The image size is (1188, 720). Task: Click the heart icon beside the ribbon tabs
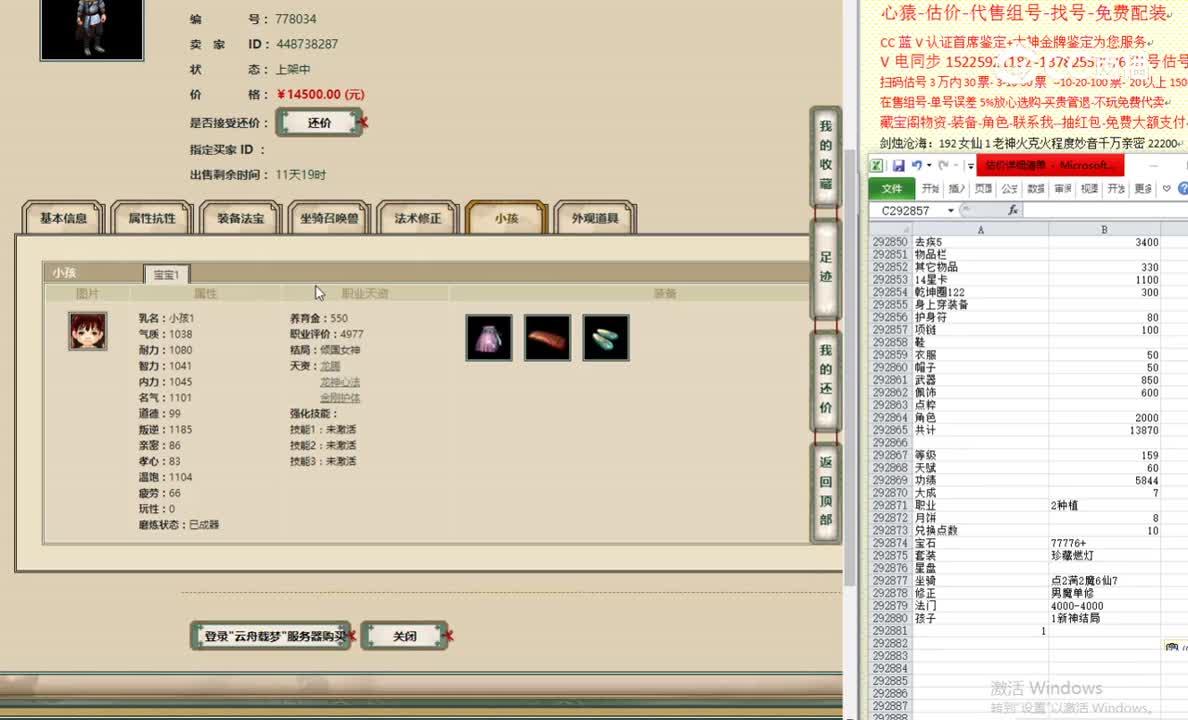1165,188
